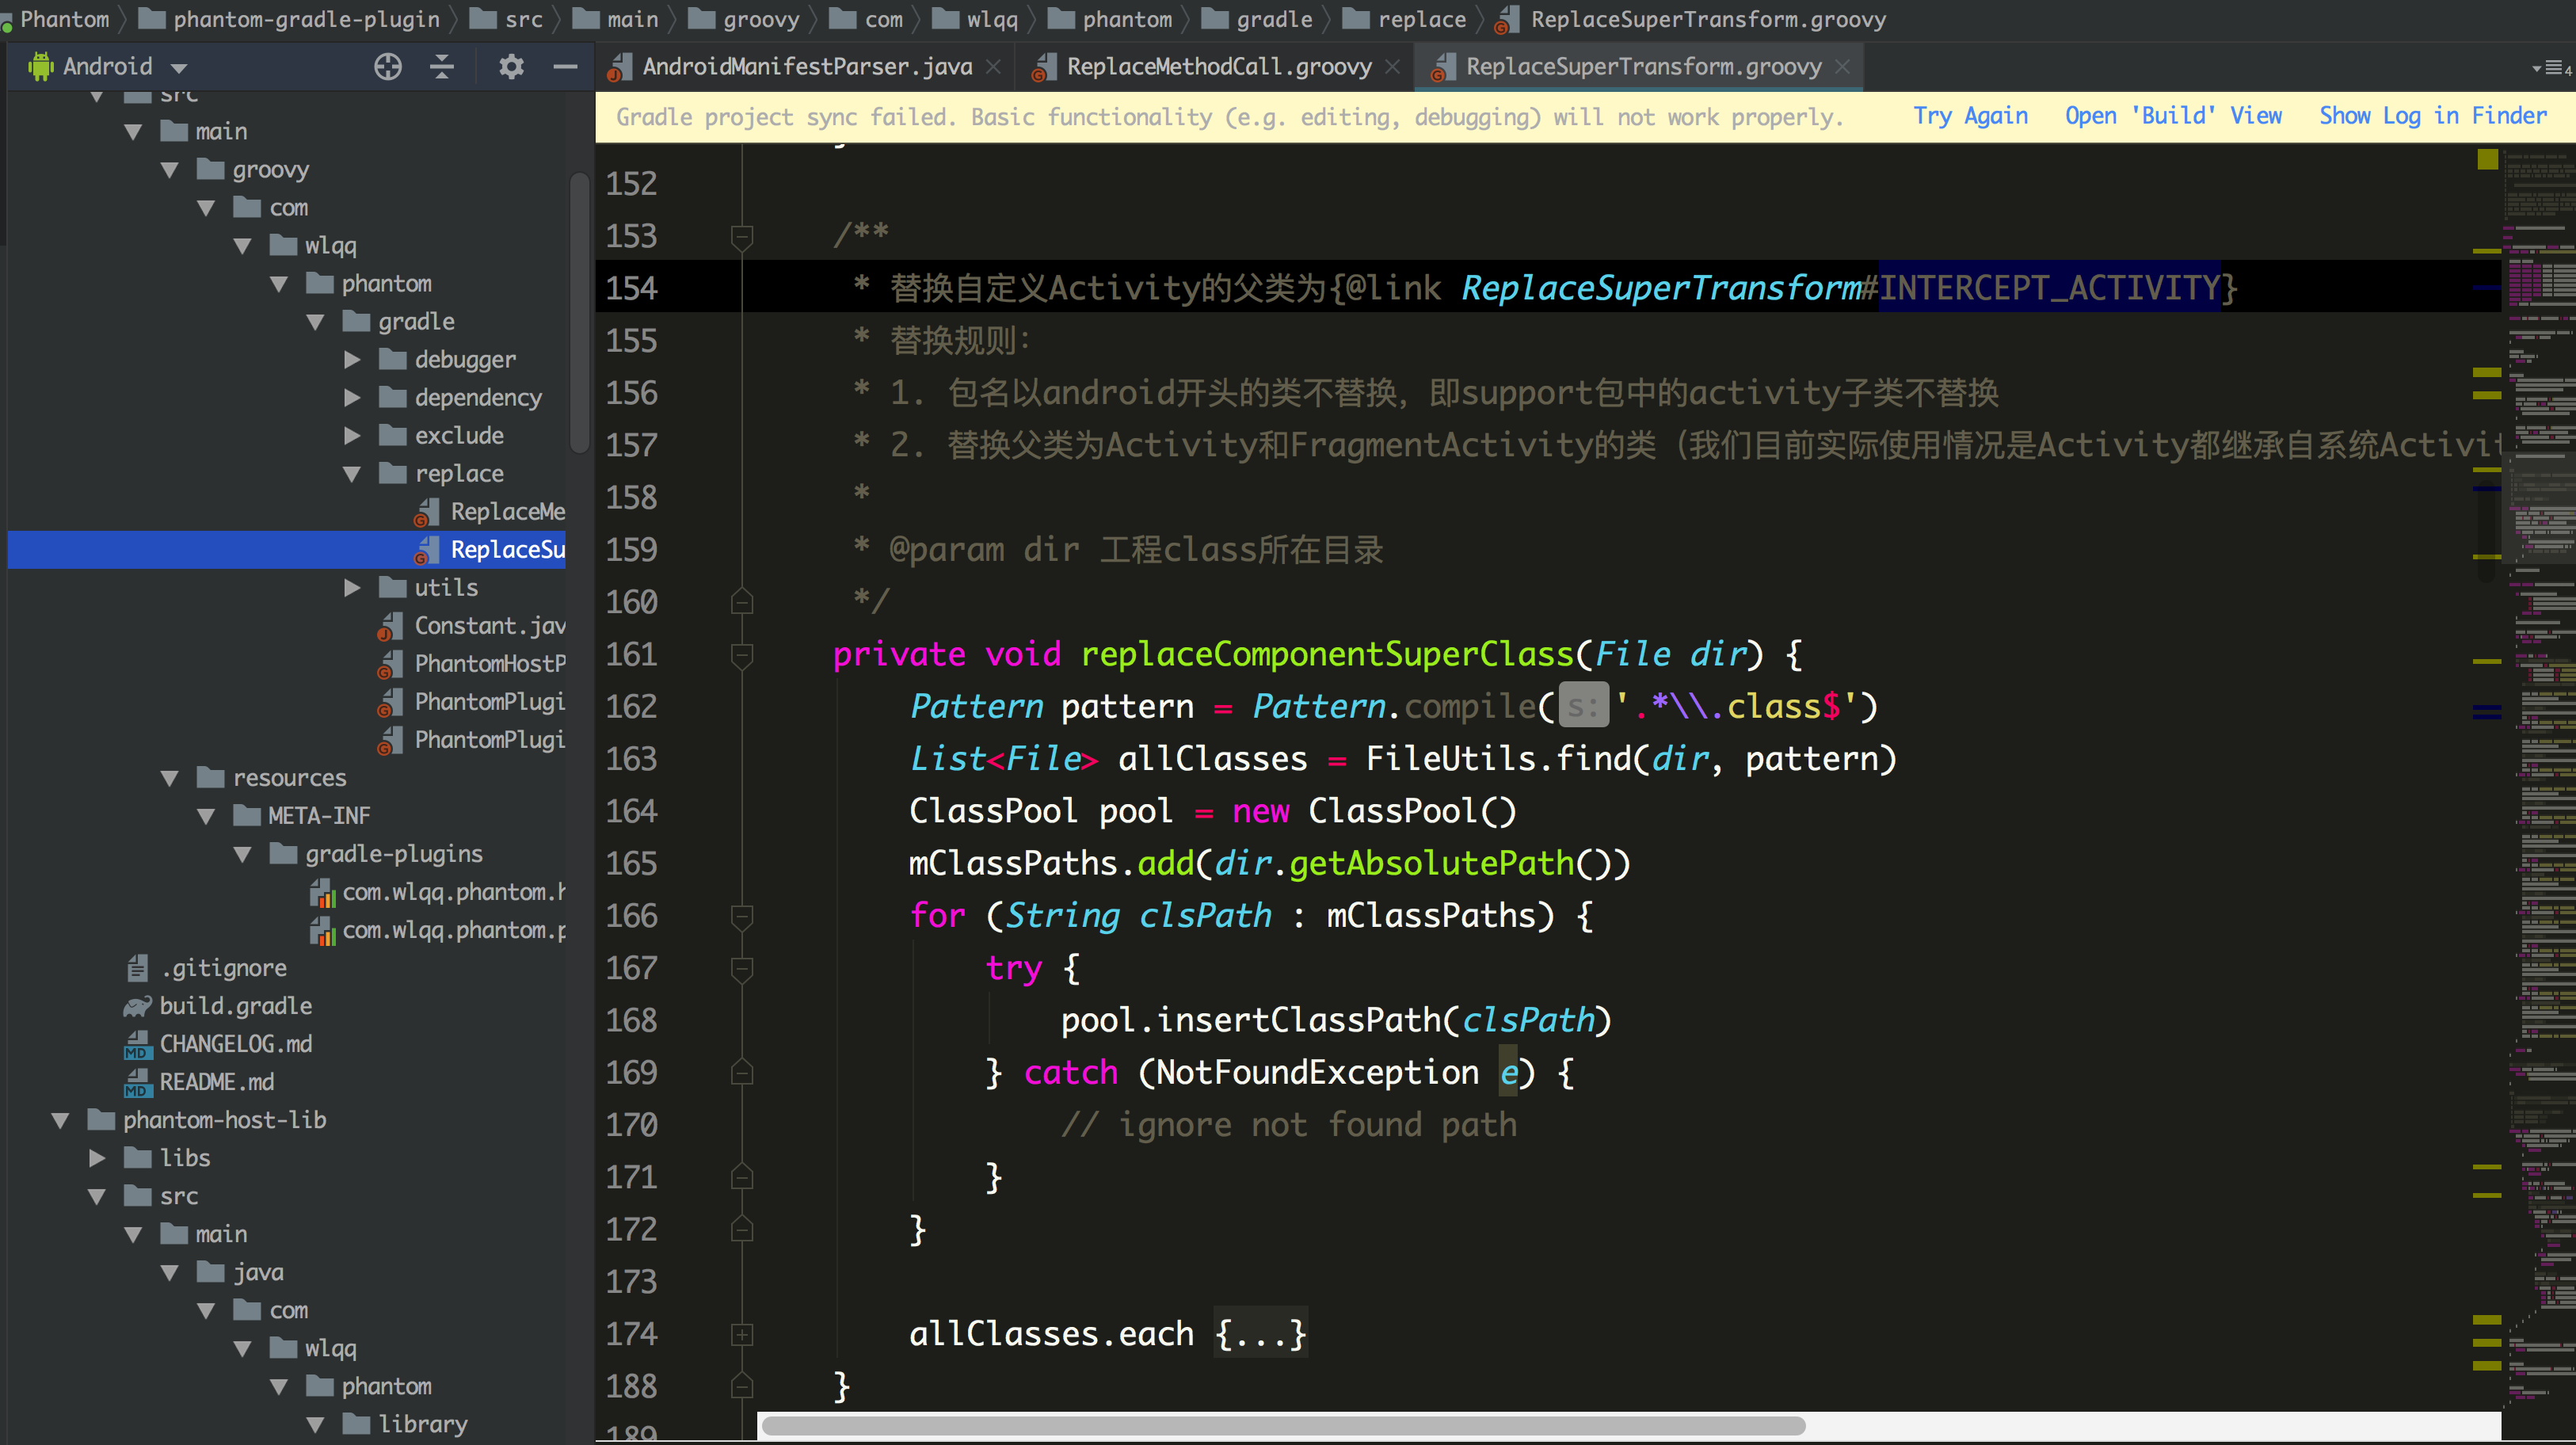Close the AndroidManifestParser.java tab
2576x1445 pixels.
(x=993, y=67)
